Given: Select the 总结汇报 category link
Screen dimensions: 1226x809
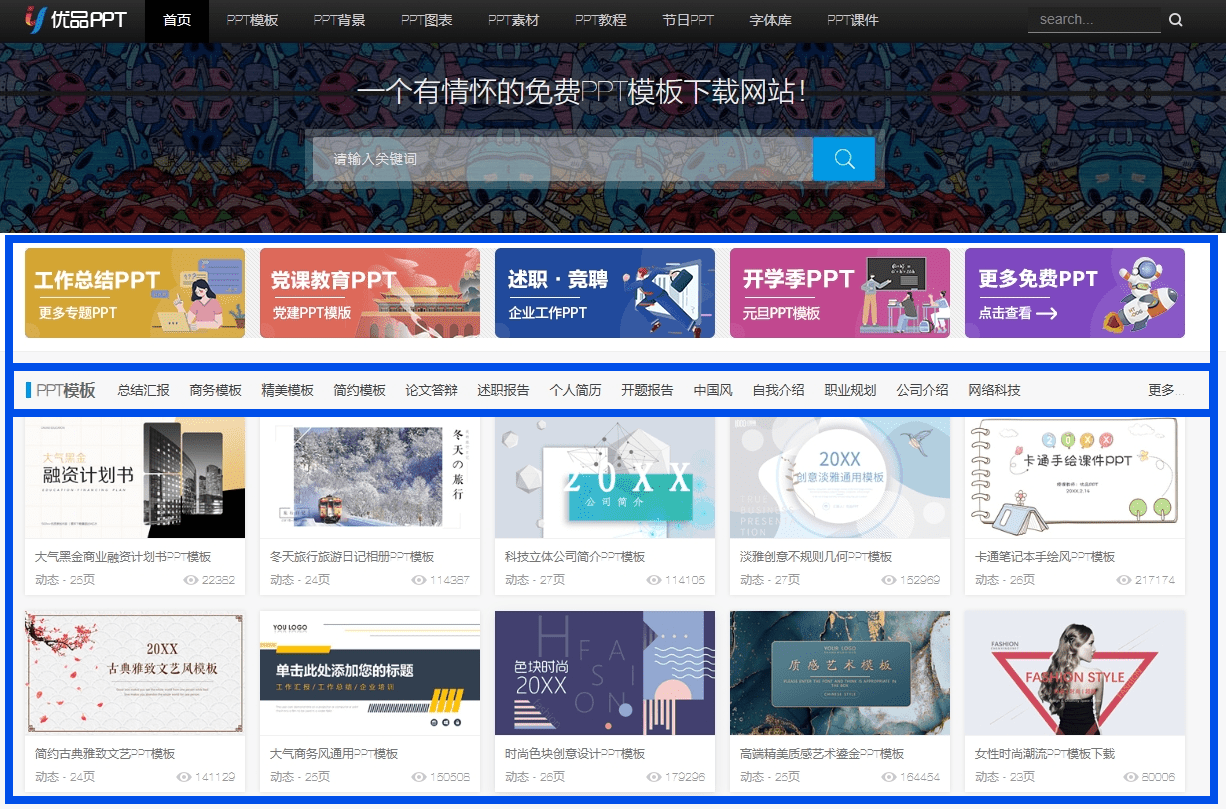Looking at the screenshot, I should (144, 390).
